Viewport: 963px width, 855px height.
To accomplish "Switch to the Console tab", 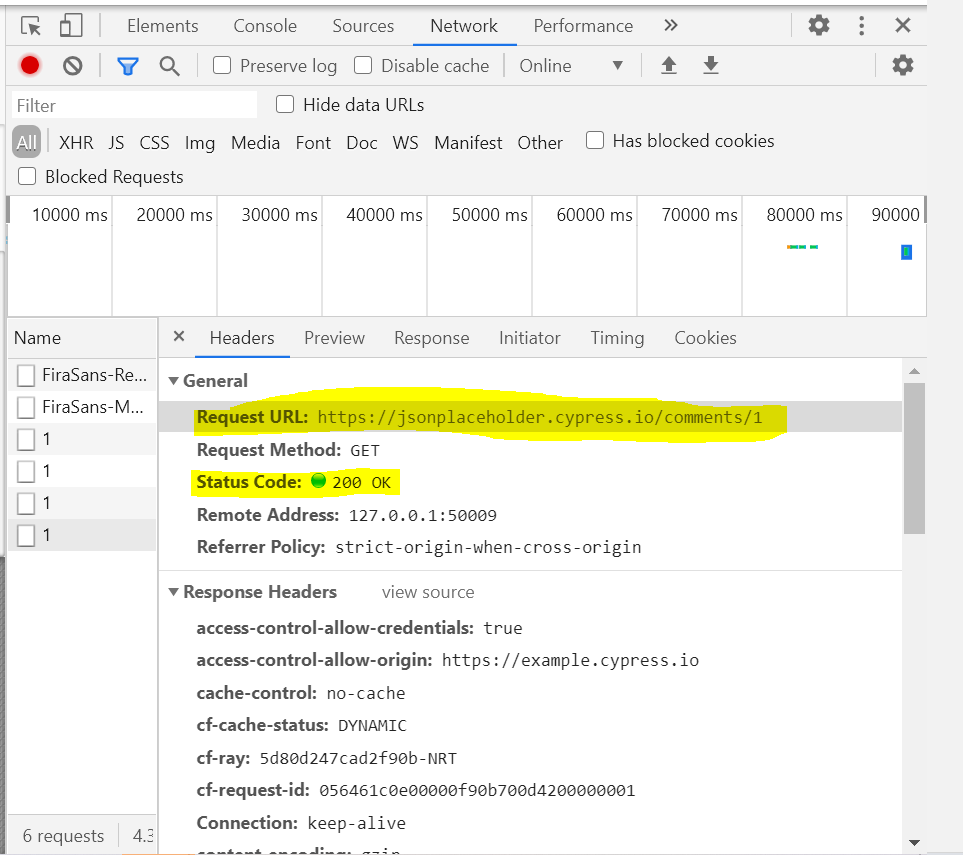I will click(x=265, y=26).
